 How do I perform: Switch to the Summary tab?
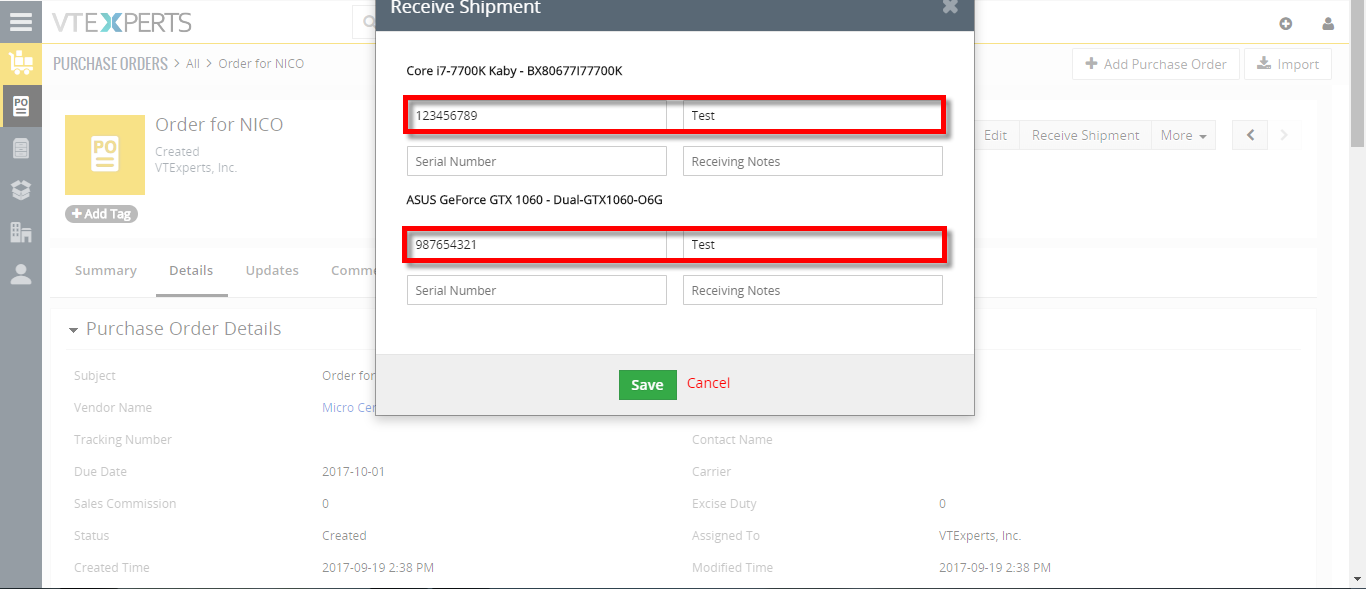(x=106, y=270)
